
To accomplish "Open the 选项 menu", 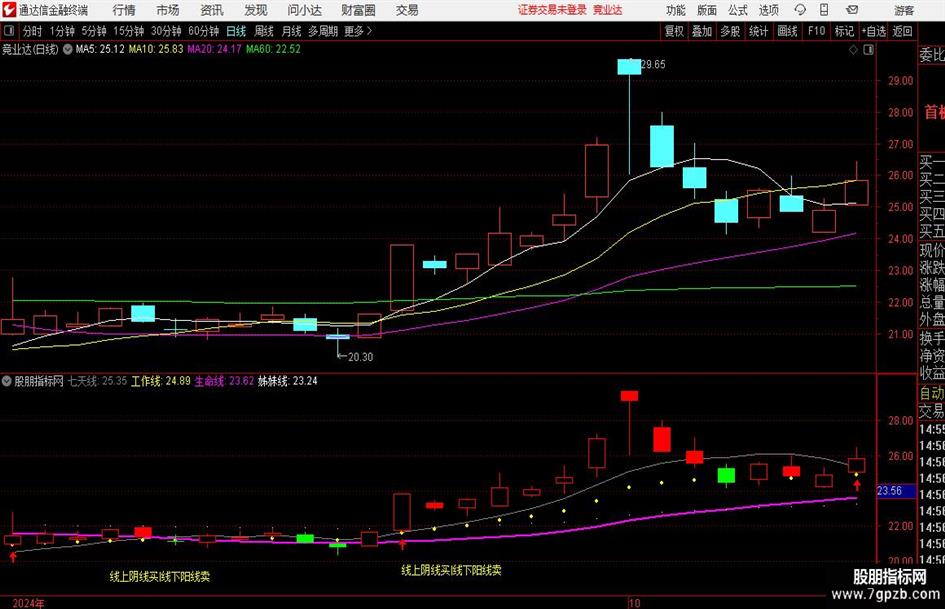I will point(768,10).
